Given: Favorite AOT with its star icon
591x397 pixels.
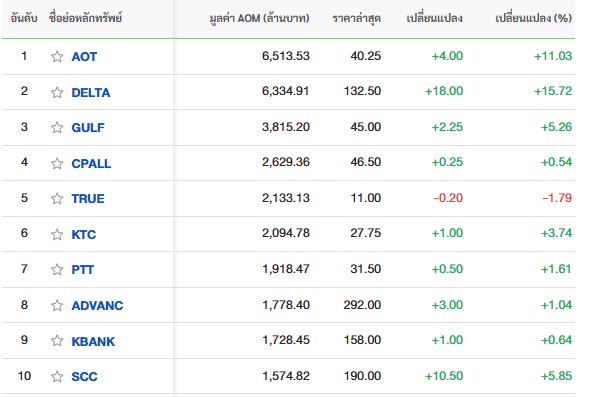Looking at the screenshot, I should click(x=57, y=57).
